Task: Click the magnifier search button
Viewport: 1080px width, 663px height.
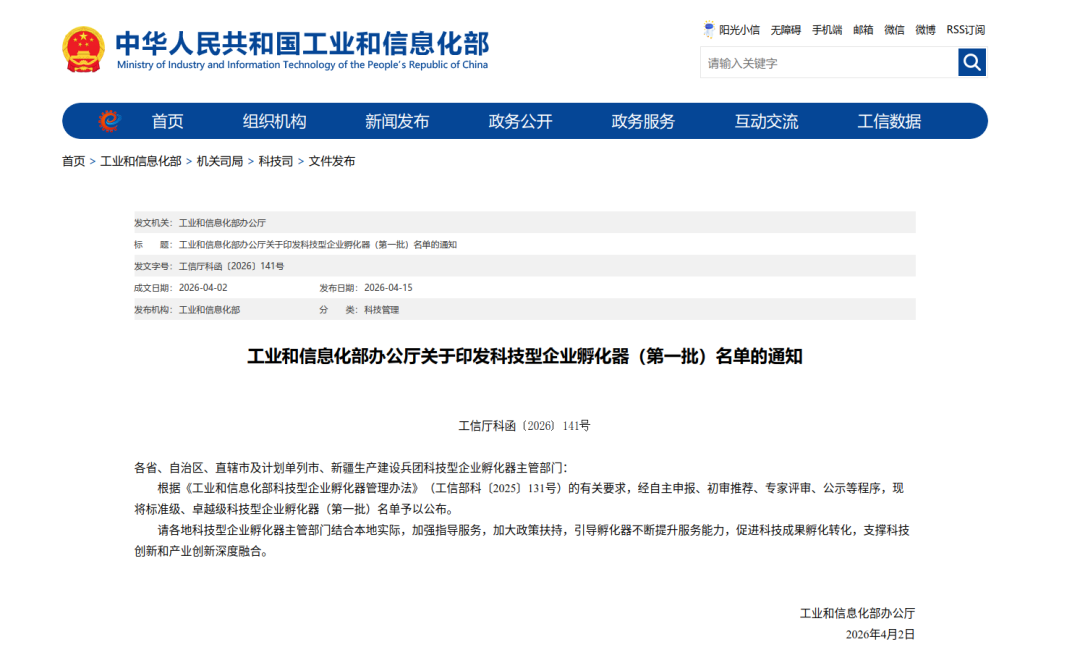Action: click(x=971, y=63)
